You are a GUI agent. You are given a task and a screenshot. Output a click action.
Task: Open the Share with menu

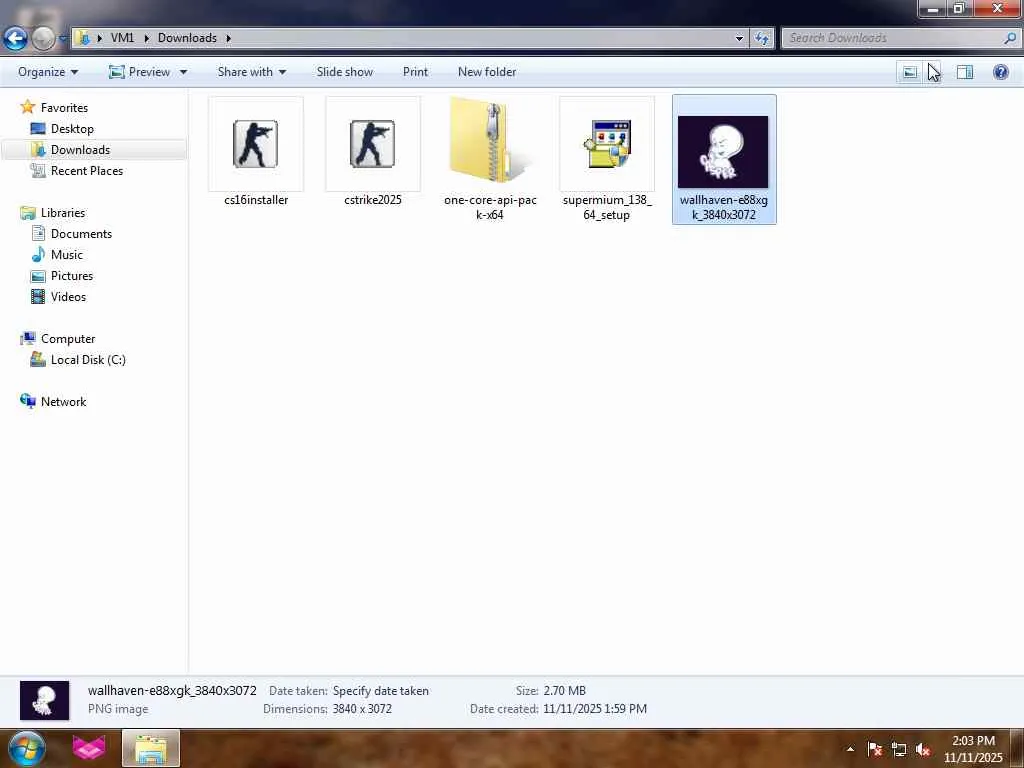[251, 72]
